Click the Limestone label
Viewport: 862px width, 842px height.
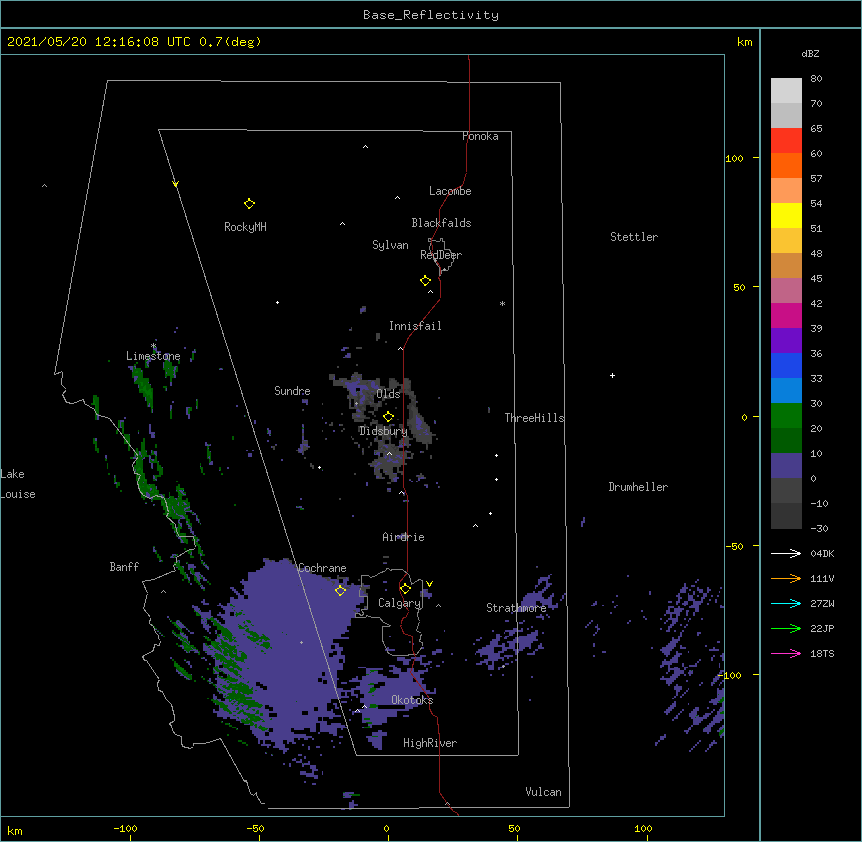pyautogui.click(x=153, y=356)
